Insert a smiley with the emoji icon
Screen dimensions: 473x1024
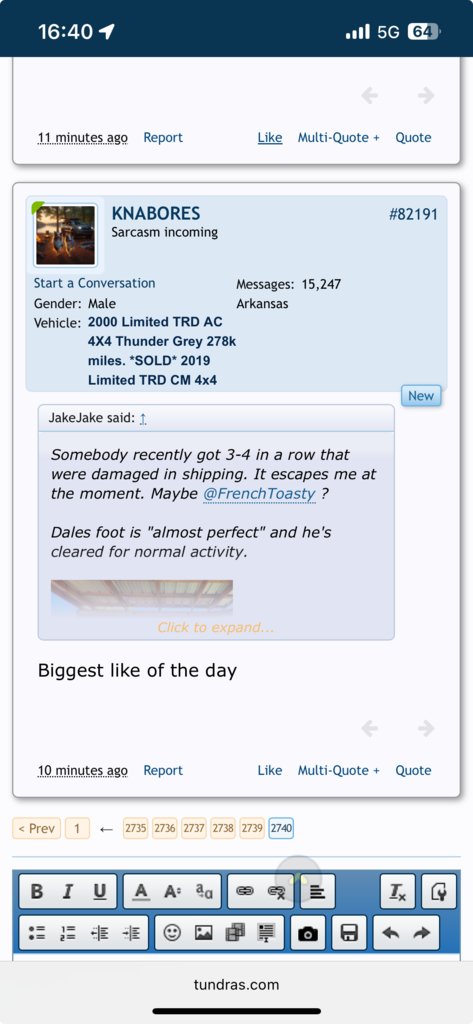point(172,933)
